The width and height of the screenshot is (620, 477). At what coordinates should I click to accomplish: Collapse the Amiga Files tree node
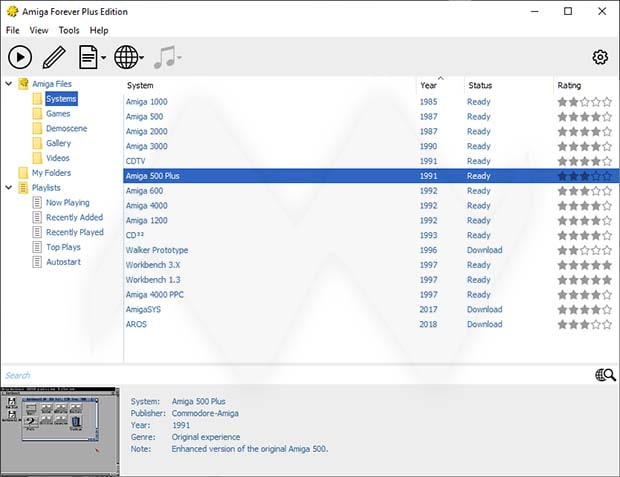9,84
